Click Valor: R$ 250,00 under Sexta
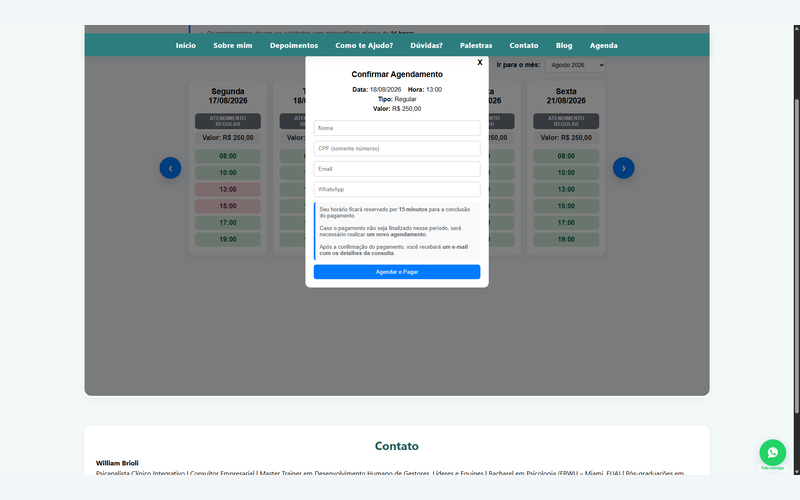Viewport: 800px width, 500px height. [x=566, y=138]
